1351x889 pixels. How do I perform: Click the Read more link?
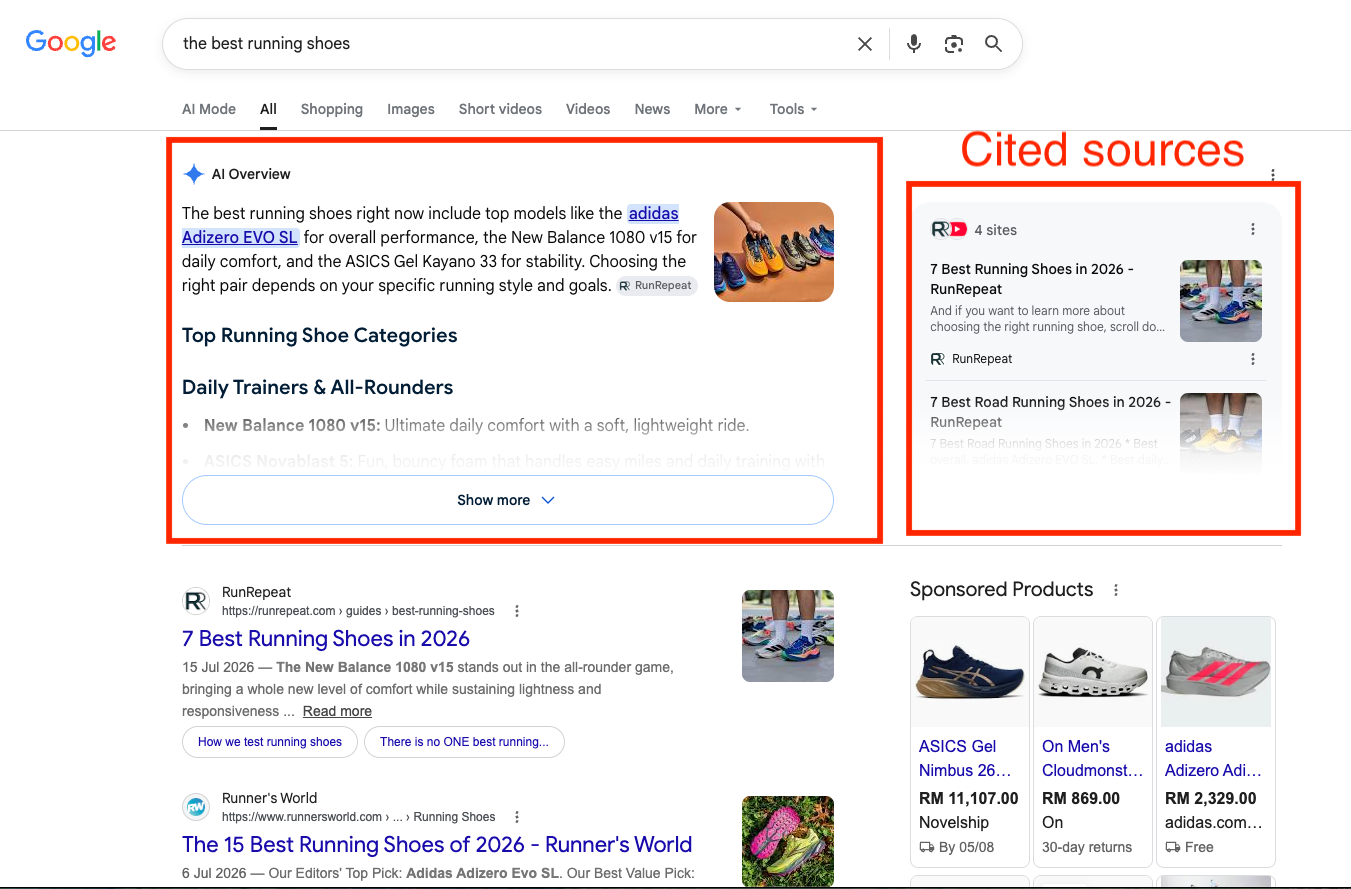click(337, 711)
